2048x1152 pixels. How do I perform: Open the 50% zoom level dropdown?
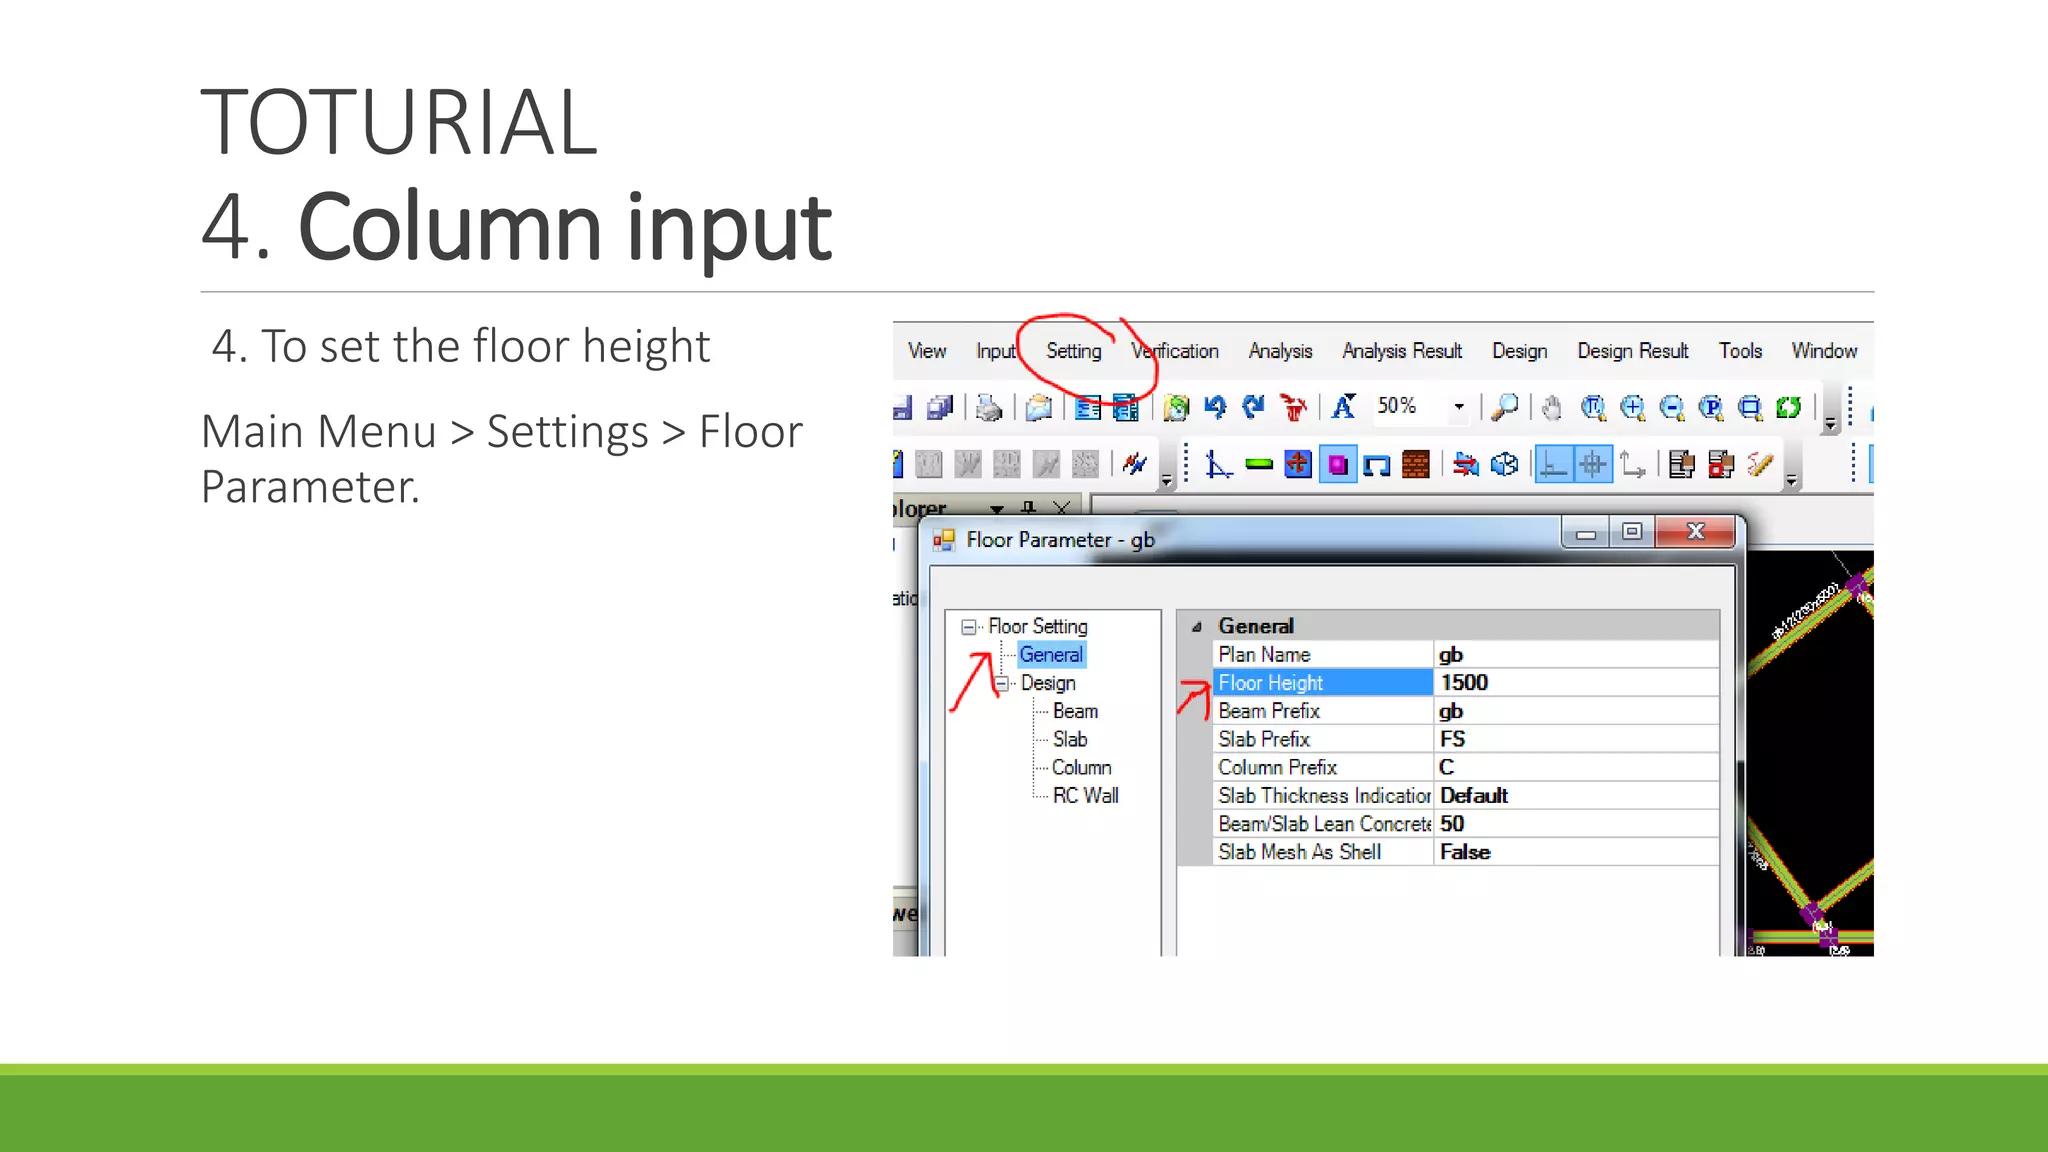[x=1459, y=407]
